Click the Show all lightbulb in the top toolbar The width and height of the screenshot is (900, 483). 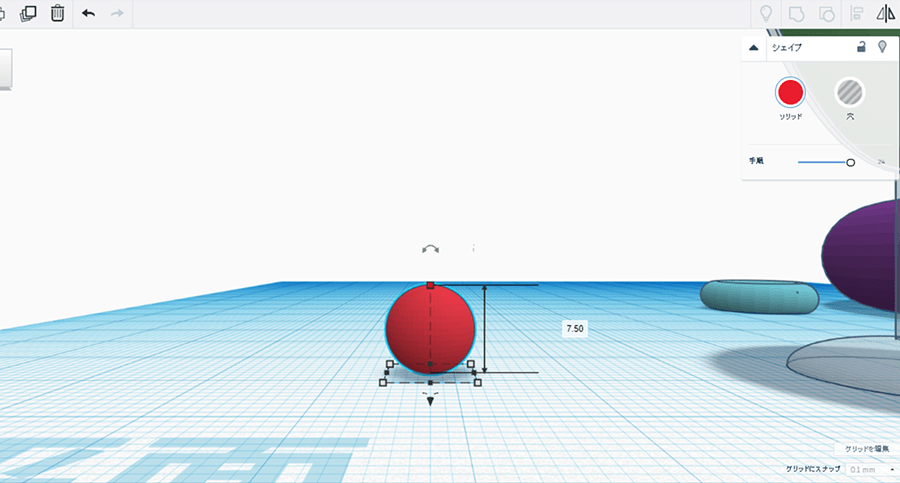coord(766,13)
